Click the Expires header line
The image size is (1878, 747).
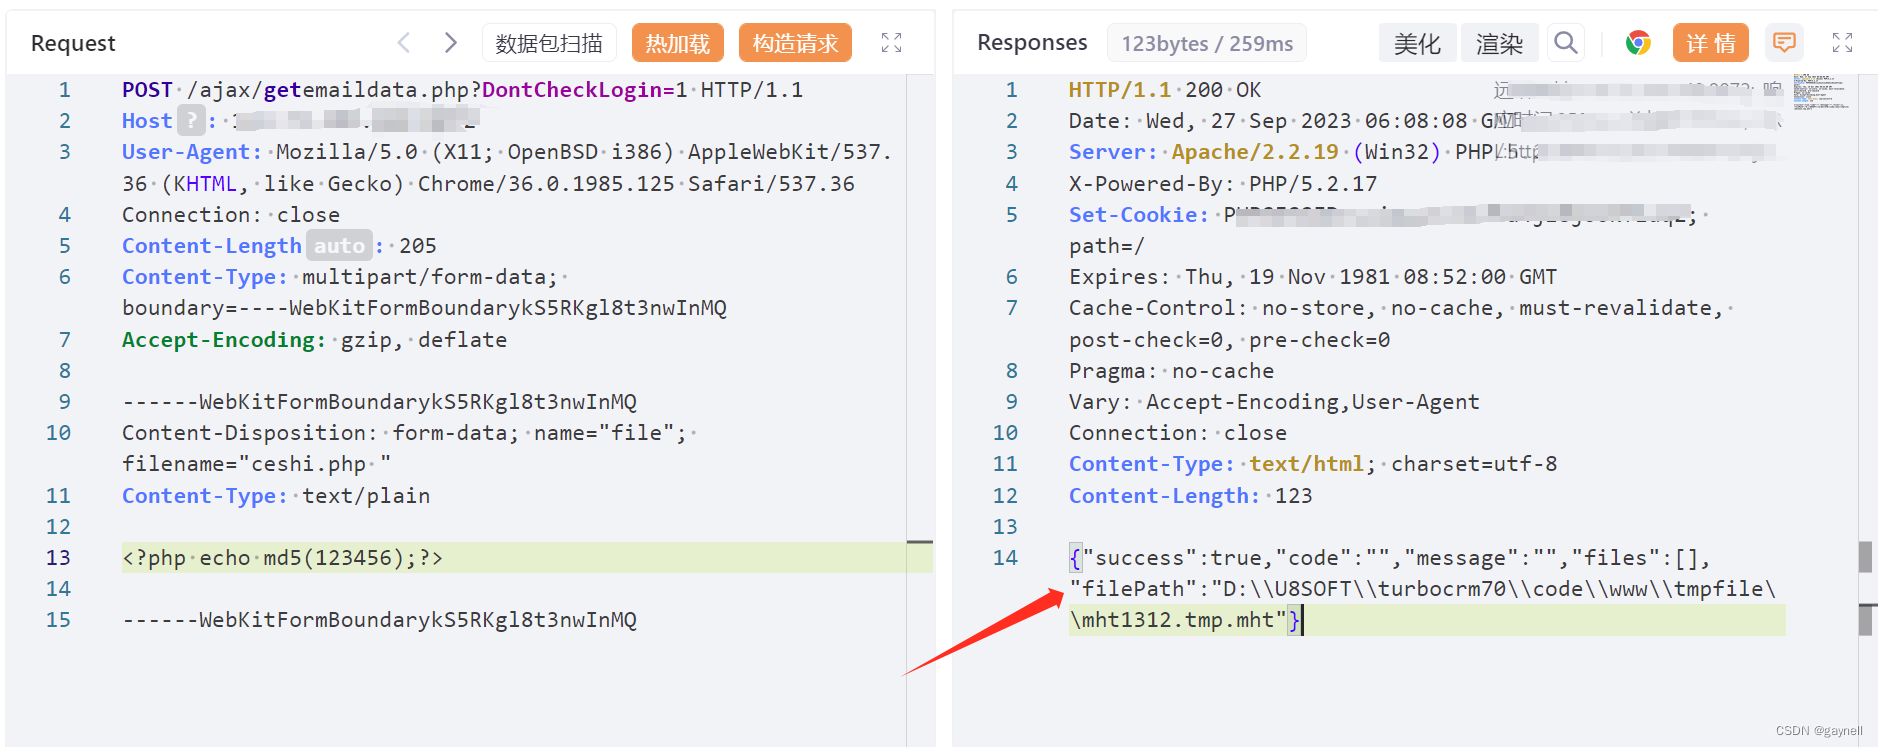tap(1313, 276)
